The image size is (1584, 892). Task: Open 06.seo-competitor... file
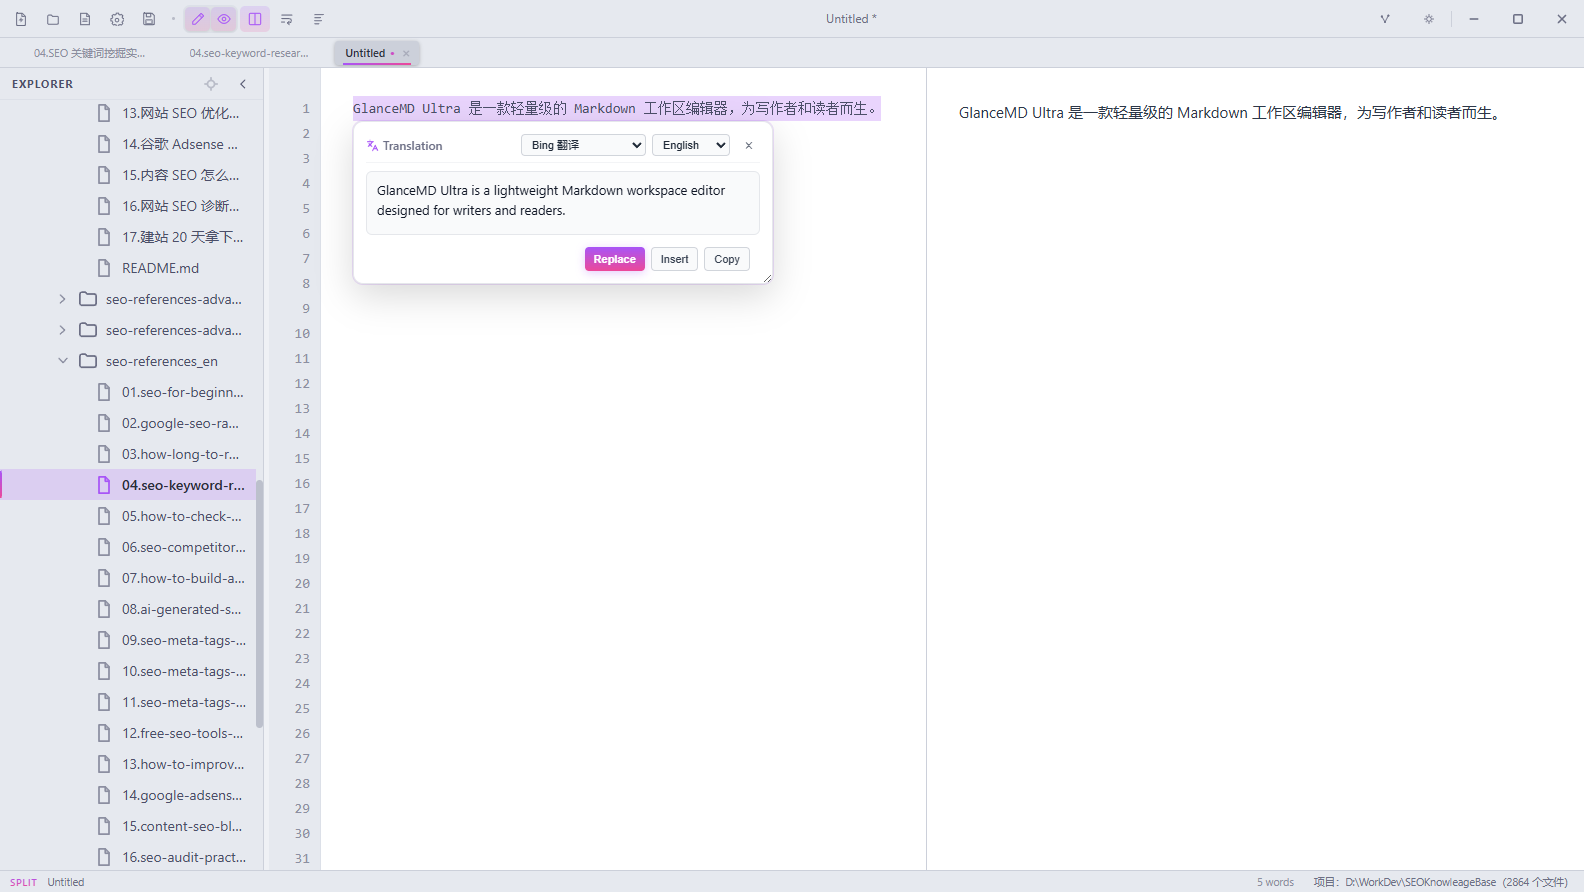(128, 547)
